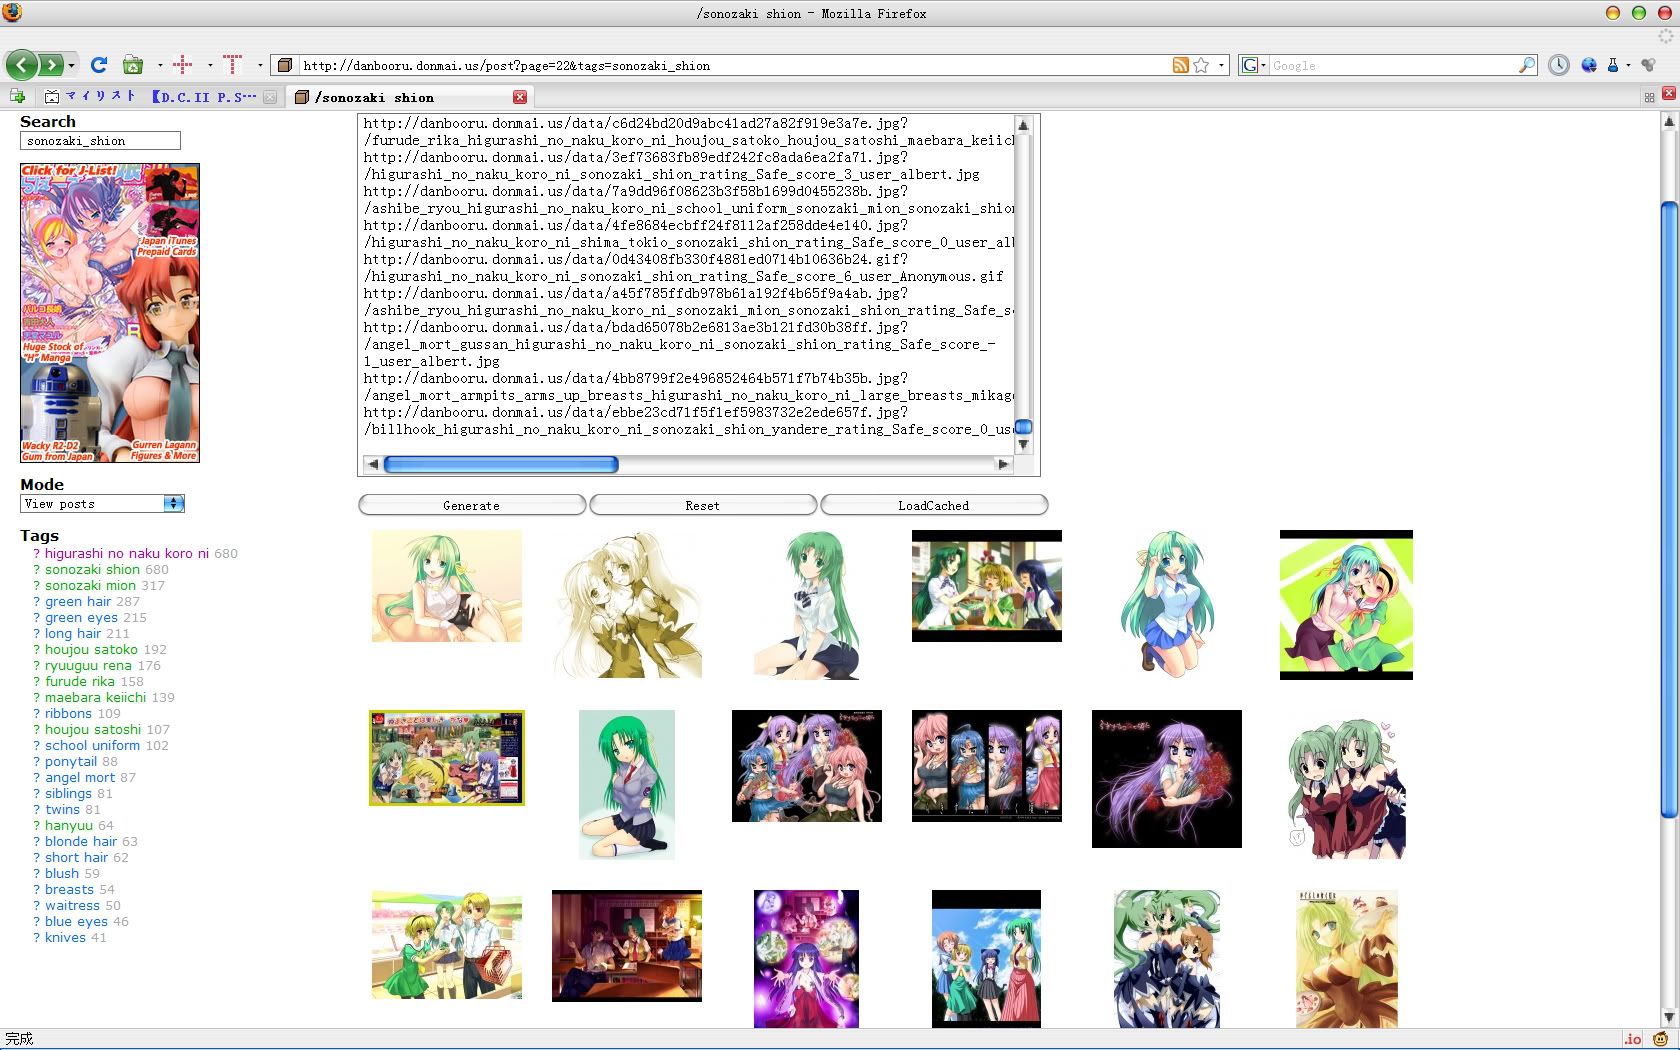Click the Google search input field

(x=1393, y=65)
